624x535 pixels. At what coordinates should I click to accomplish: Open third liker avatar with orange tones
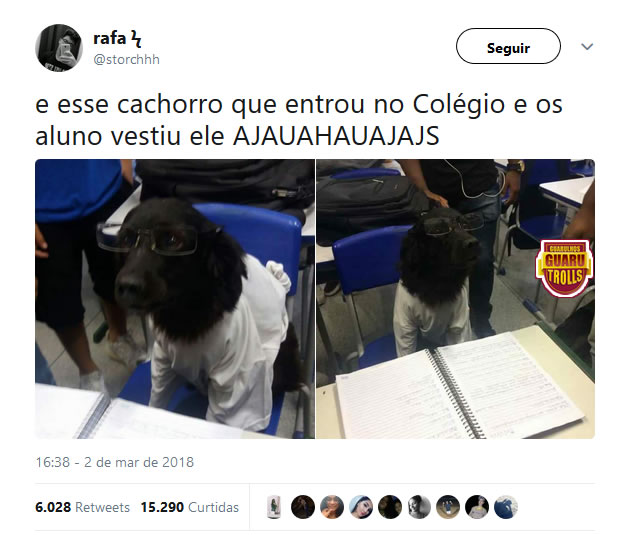click(332, 507)
